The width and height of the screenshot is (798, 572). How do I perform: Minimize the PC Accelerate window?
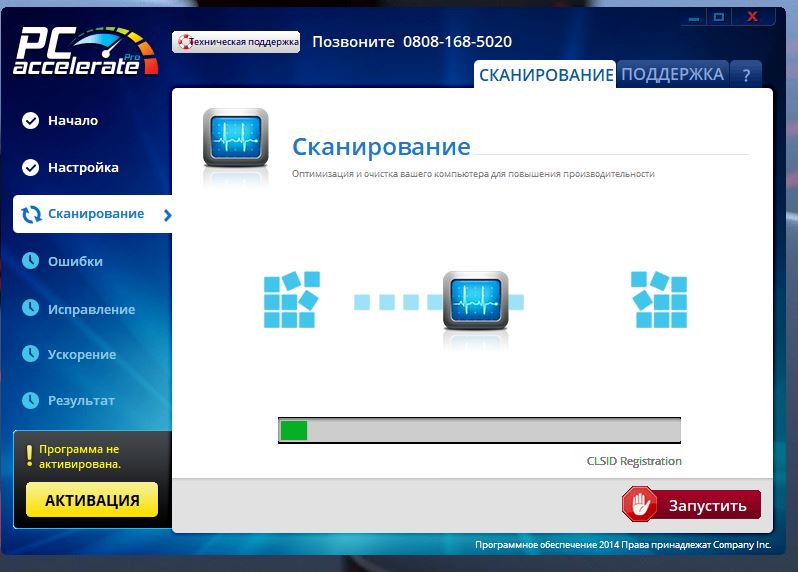pyautogui.click(x=694, y=17)
